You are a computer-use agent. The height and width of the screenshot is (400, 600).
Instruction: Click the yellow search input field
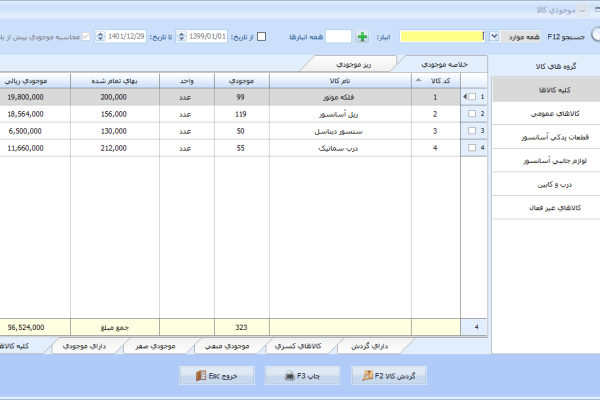442,36
